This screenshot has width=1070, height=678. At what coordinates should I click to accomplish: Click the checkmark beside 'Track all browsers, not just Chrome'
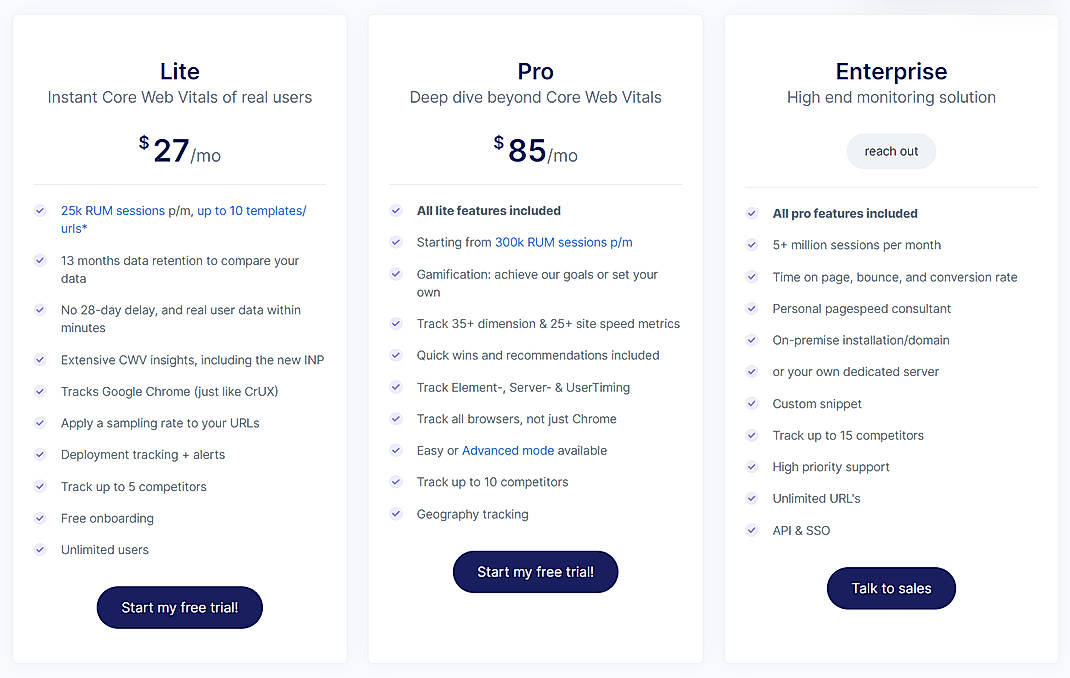[x=396, y=419]
